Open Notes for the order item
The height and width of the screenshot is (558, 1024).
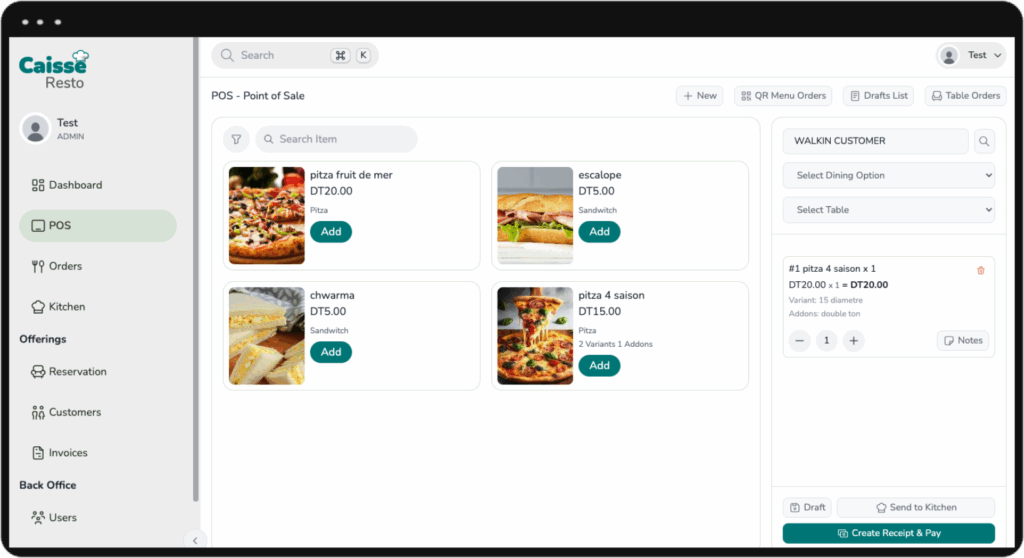coord(962,341)
